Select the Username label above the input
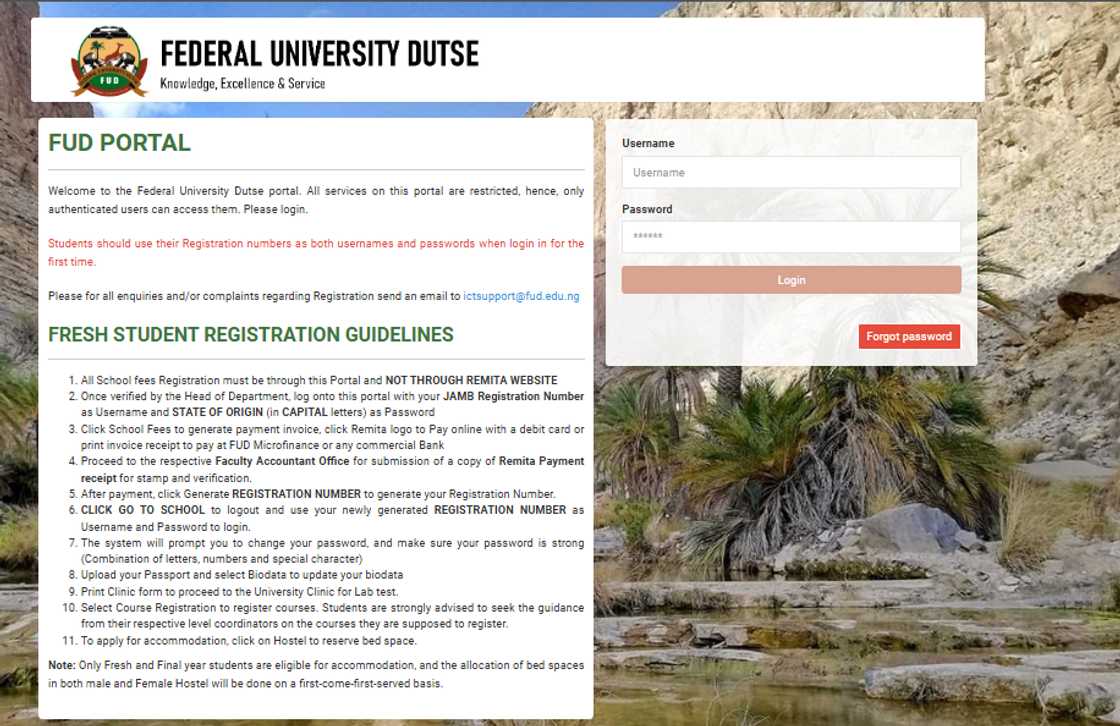Image resolution: width=1120 pixels, height=726 pixels. [649, 143]
